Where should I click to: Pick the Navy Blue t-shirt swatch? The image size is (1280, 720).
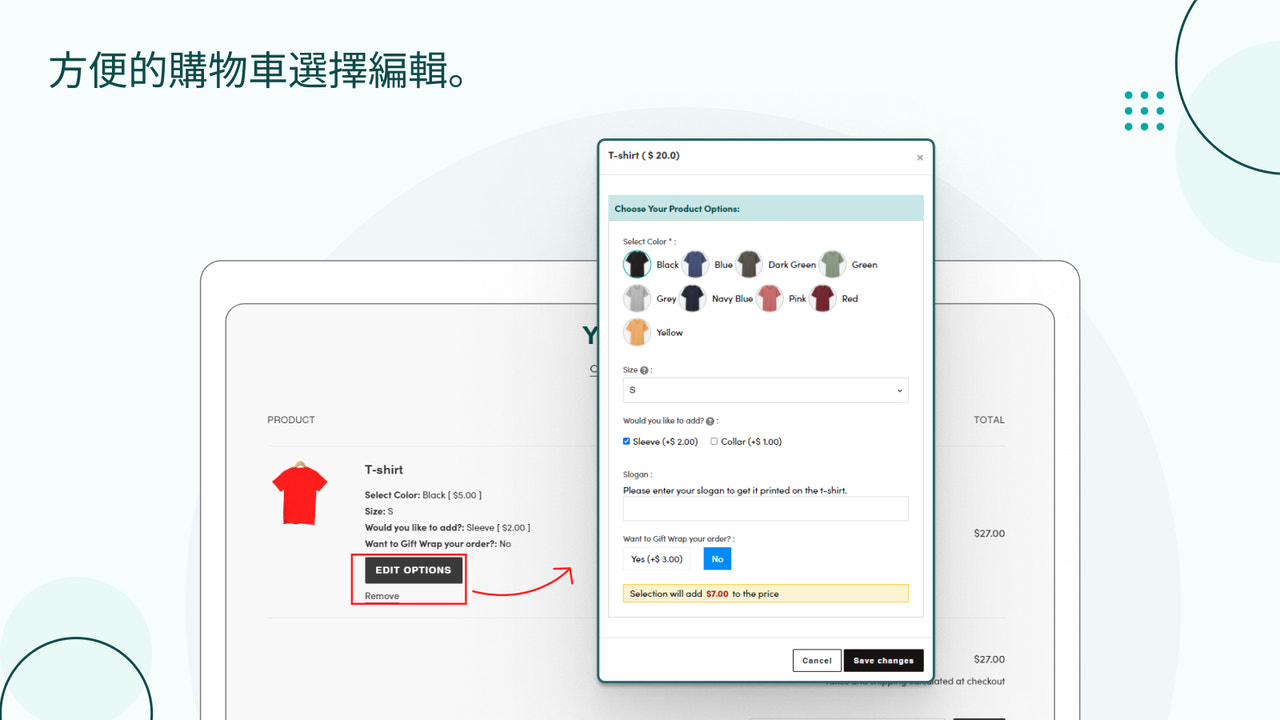[x=693, y=298]
